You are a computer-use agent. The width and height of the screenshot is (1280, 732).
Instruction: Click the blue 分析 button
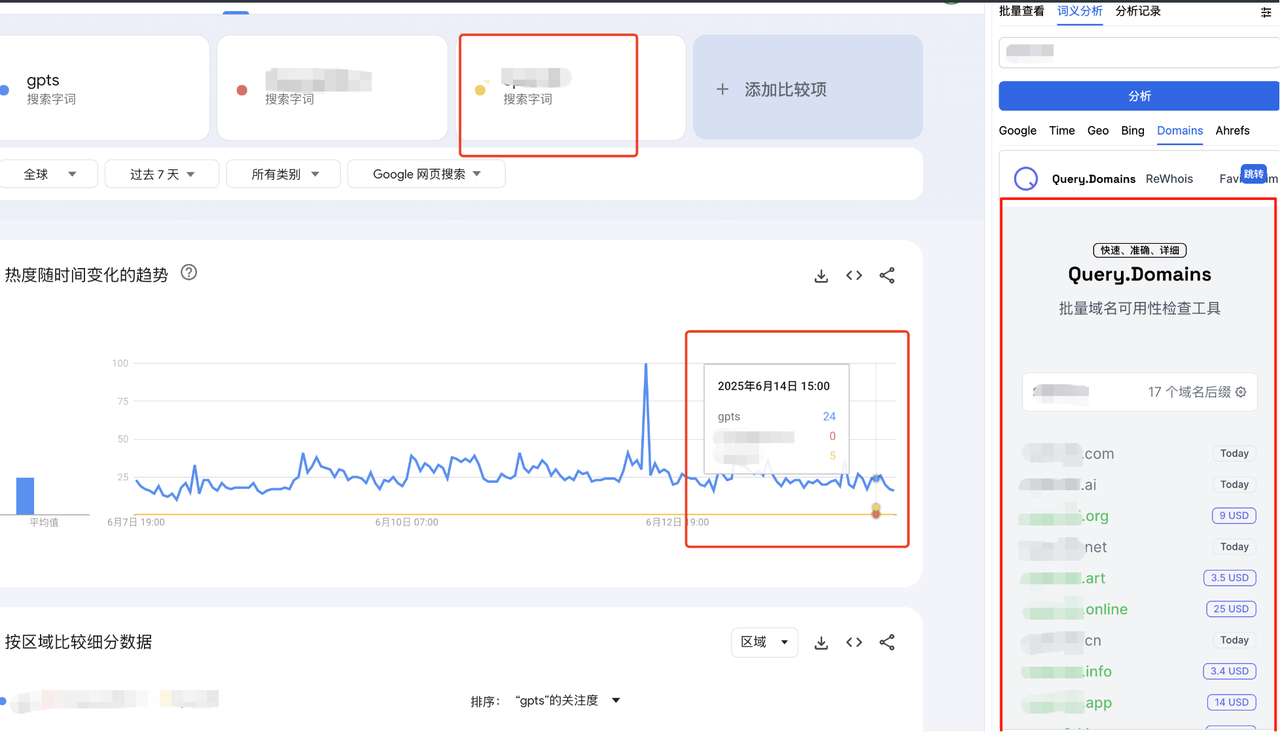(1139, 96)
